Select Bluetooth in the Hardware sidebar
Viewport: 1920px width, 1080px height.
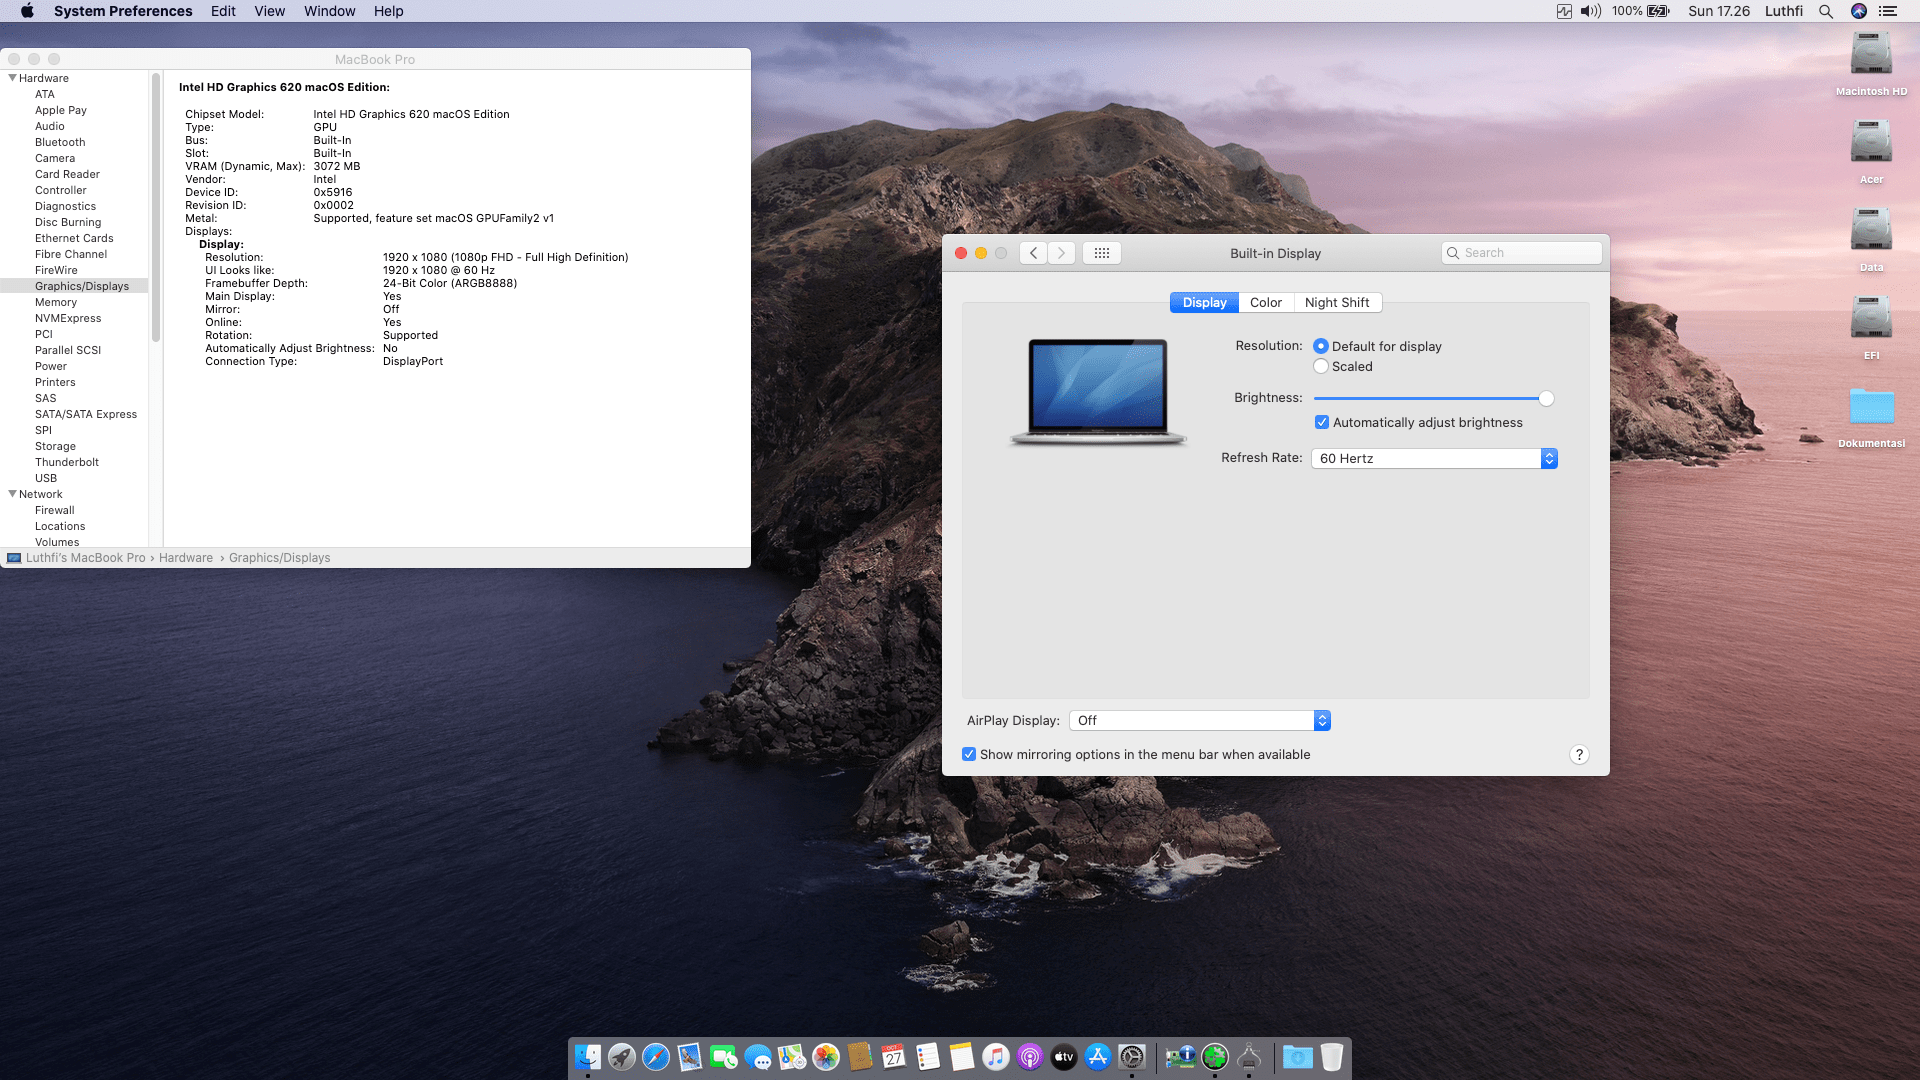(x=60, y=142)
